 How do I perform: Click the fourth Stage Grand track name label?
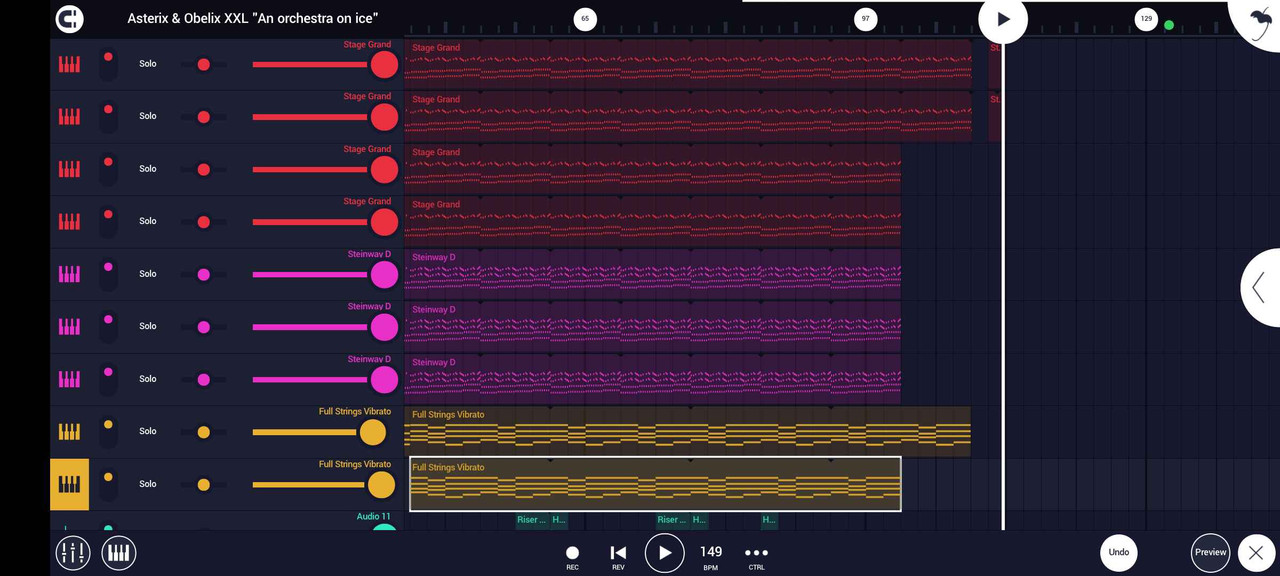tap(367, 201)
